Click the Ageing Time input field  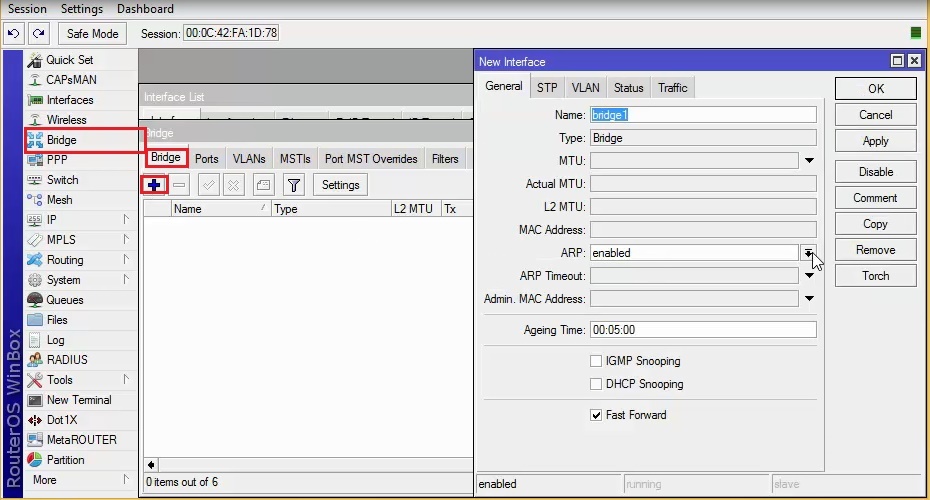point(703,330)
